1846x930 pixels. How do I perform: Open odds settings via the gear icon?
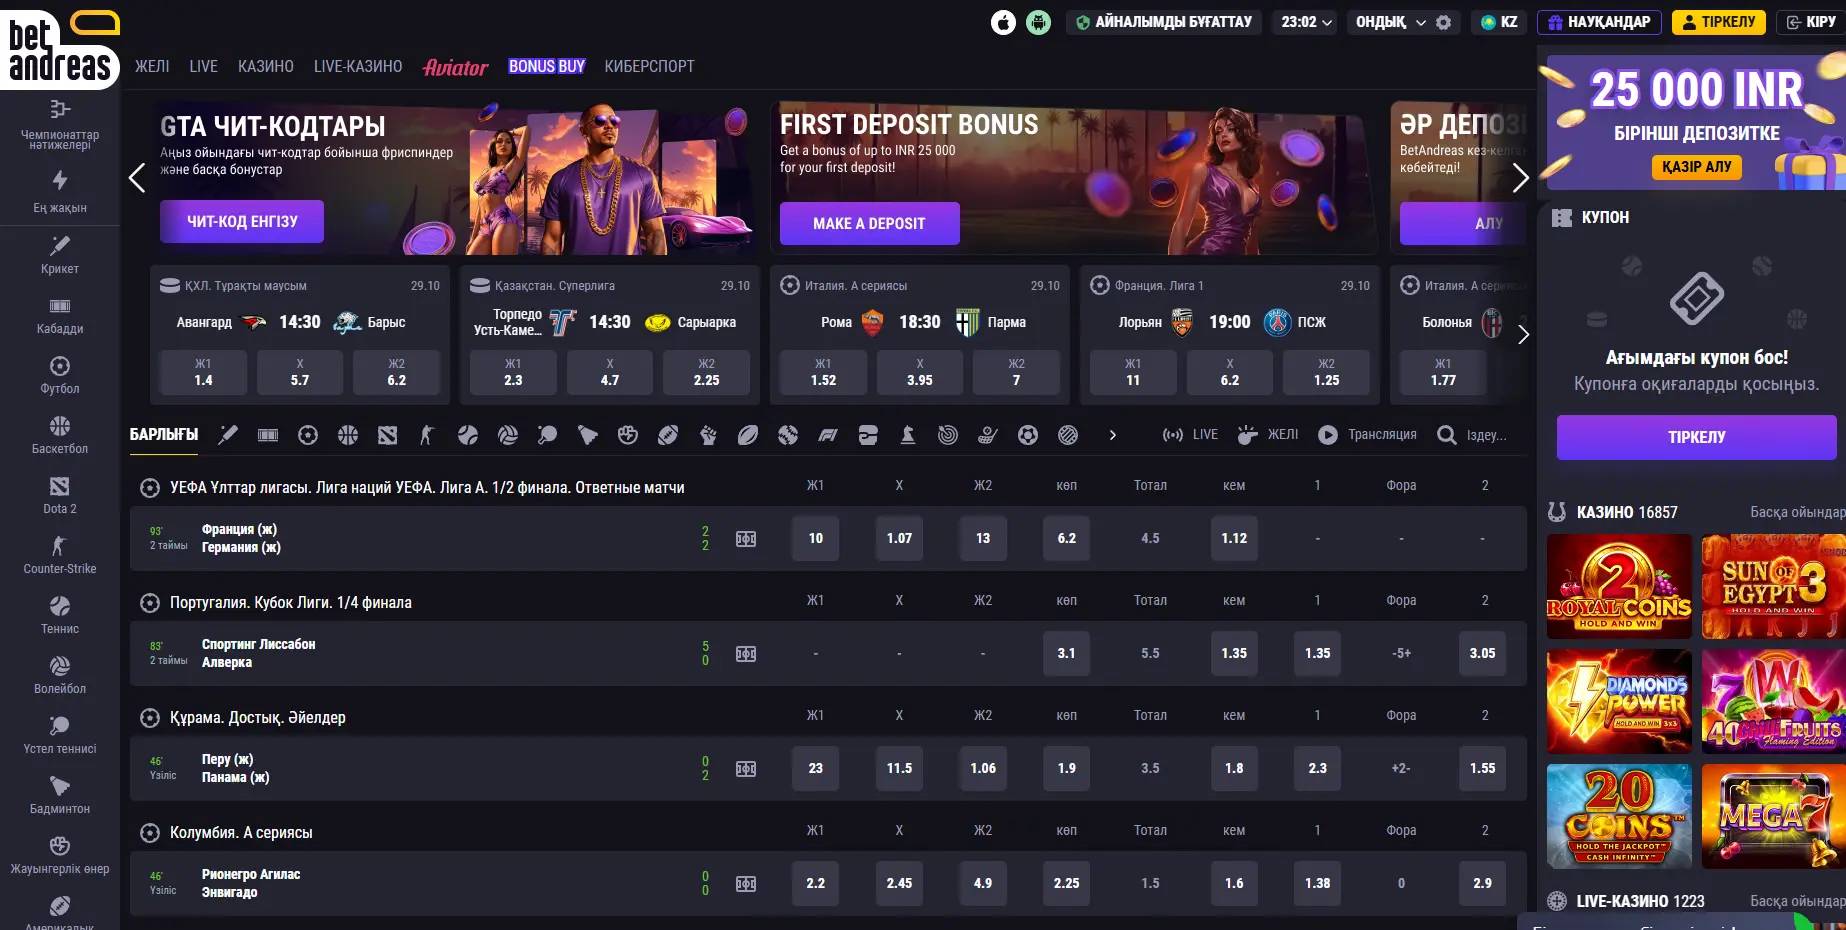click(1443, 22)
